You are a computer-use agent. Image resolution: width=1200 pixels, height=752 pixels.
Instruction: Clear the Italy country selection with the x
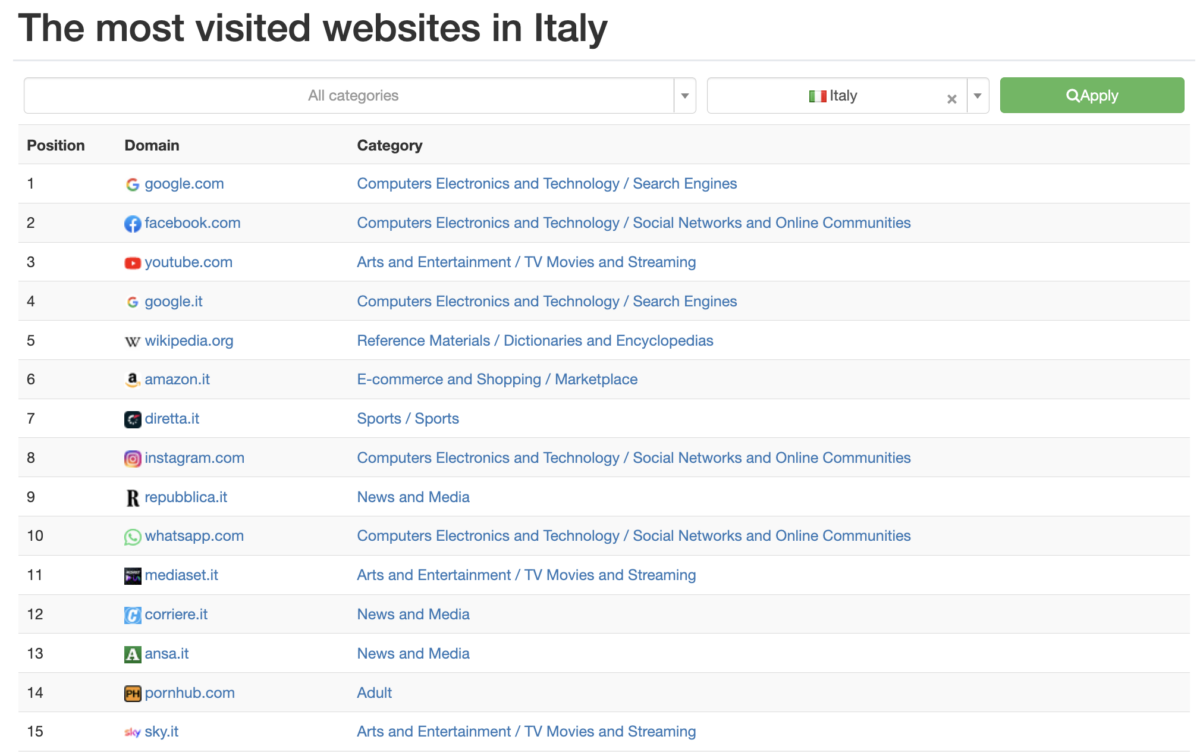click(952, 98)
